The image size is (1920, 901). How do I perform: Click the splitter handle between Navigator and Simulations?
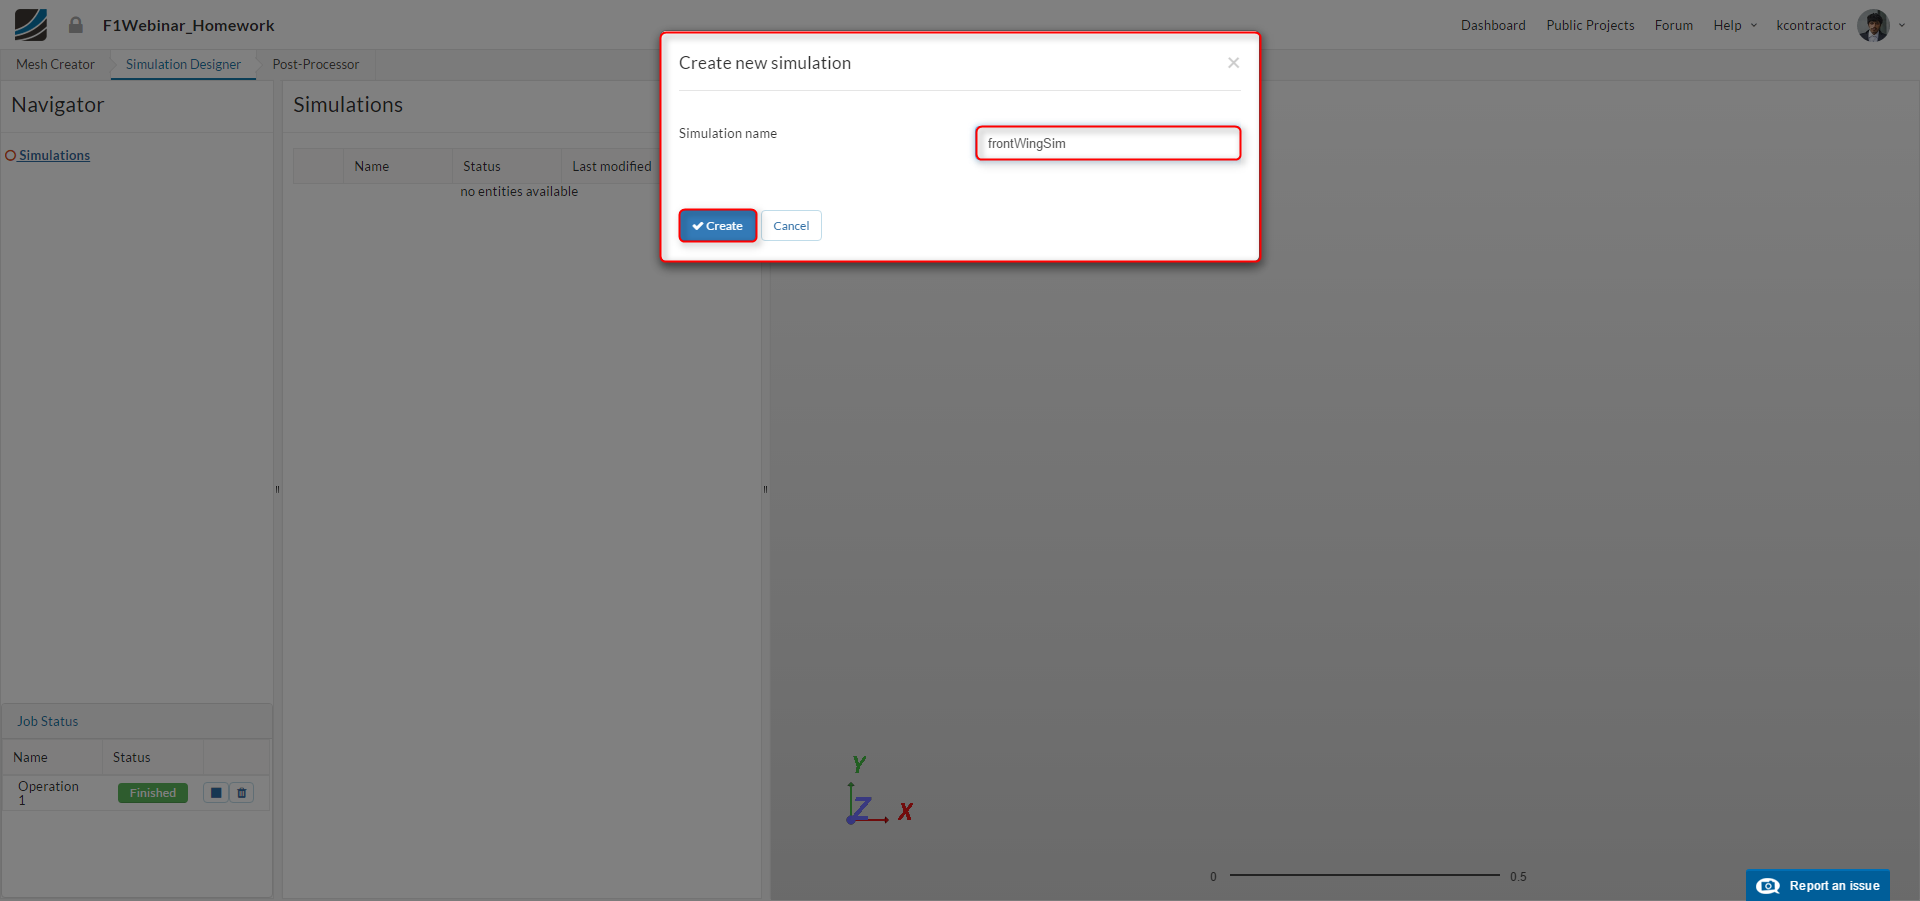tap(277, 489)
